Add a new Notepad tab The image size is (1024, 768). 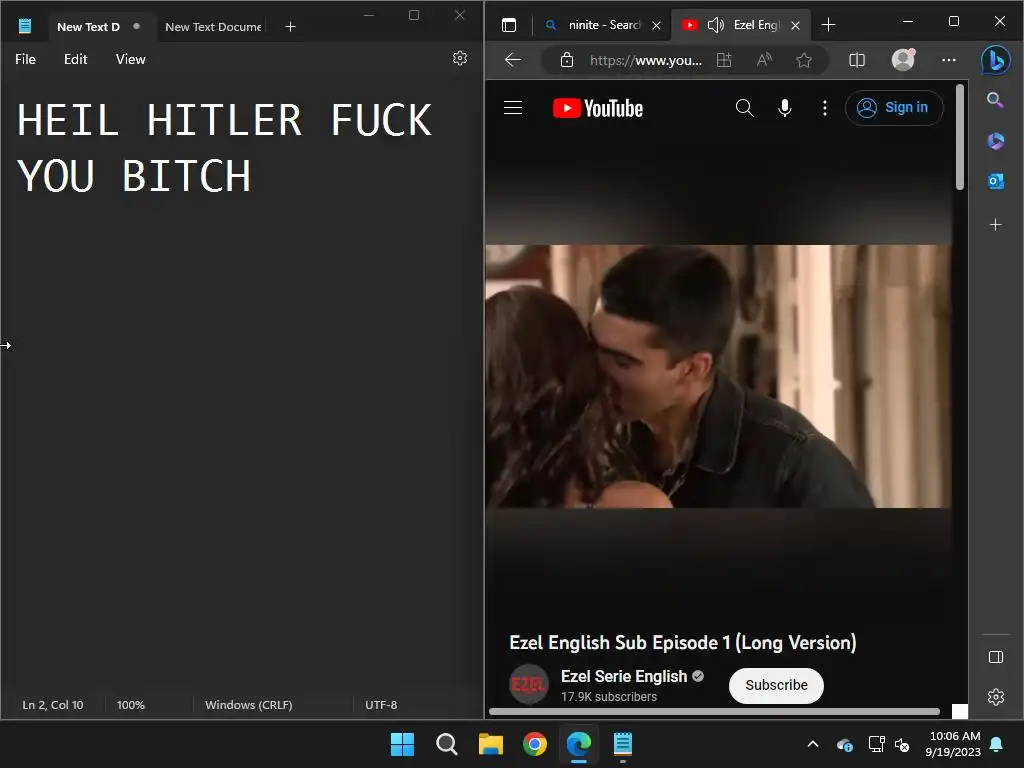click(x=291, y=27)
